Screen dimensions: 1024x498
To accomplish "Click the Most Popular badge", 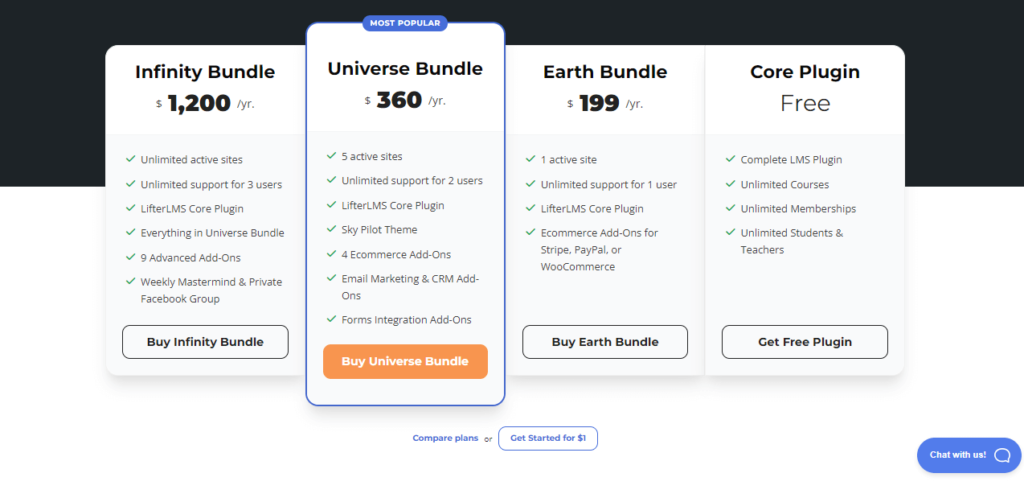I will (406, 23).
